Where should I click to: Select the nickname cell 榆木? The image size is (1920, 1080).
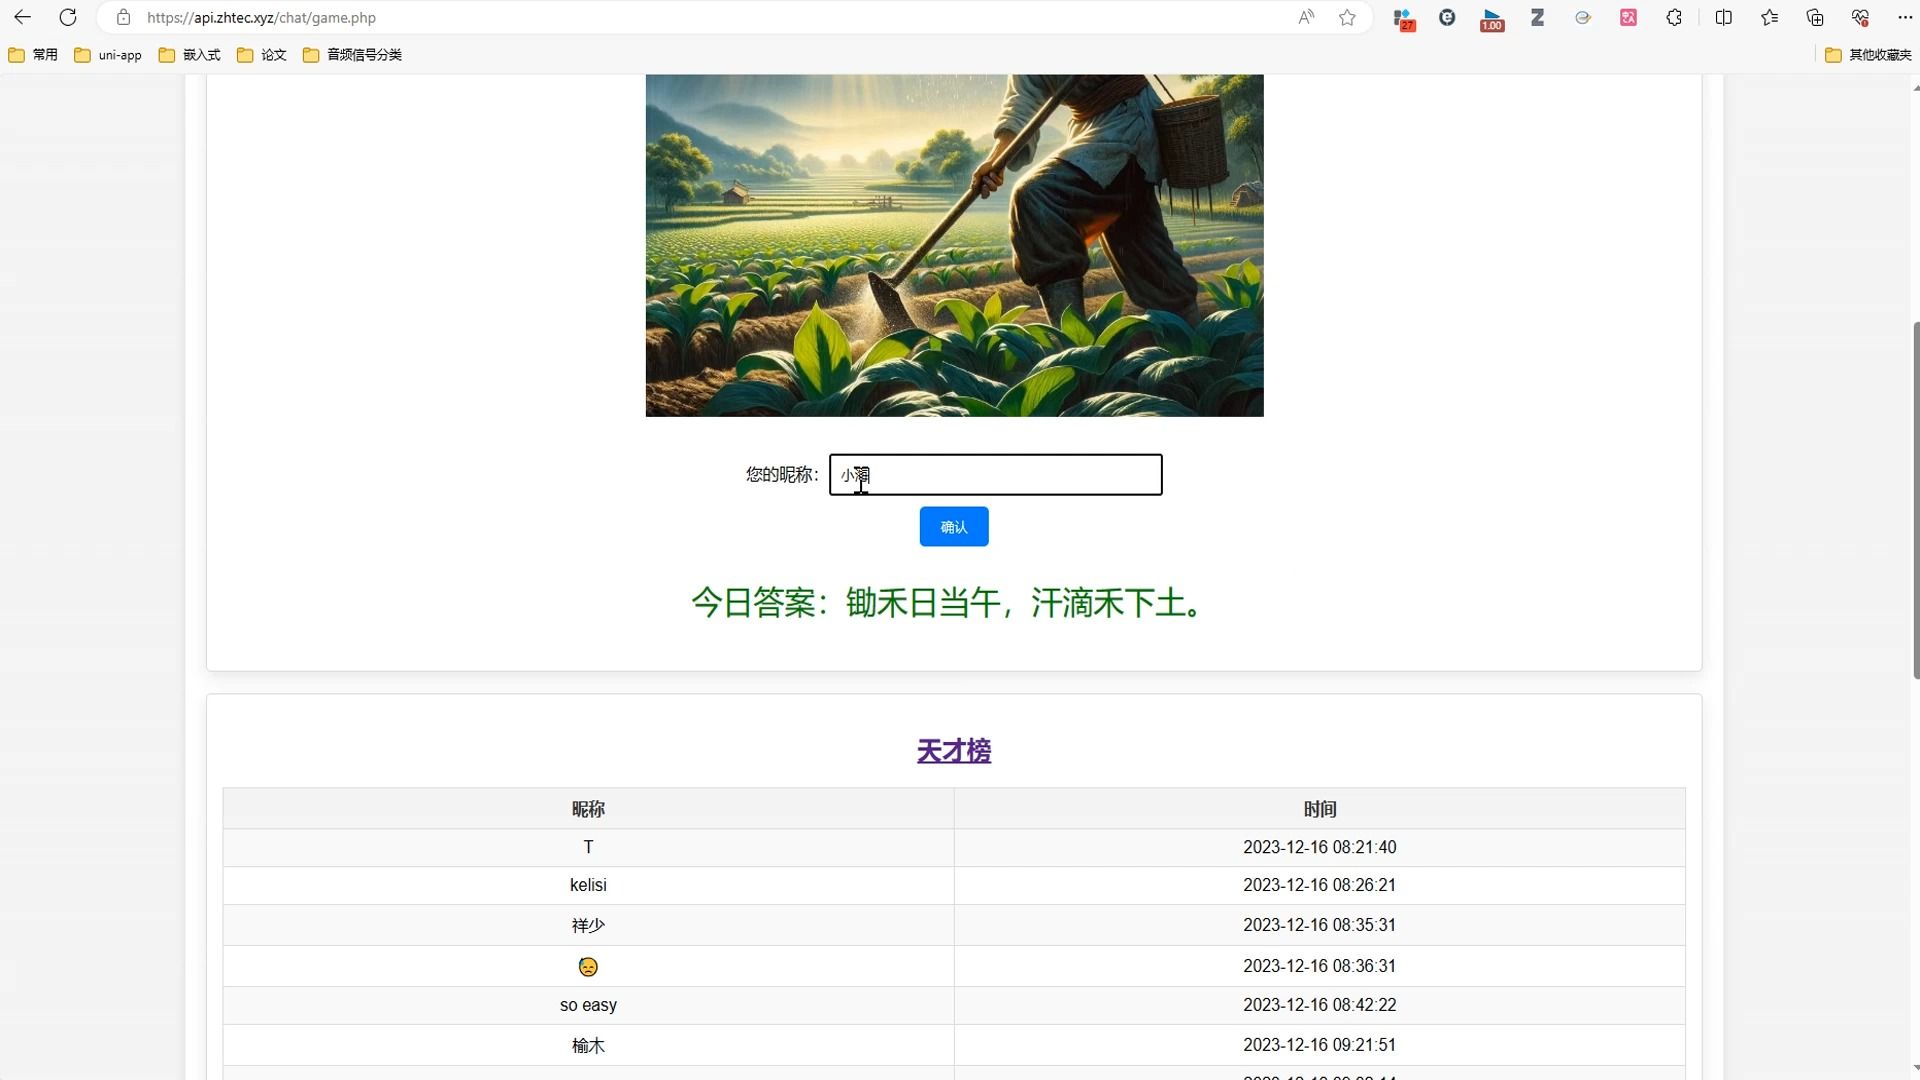(588, 1045)
